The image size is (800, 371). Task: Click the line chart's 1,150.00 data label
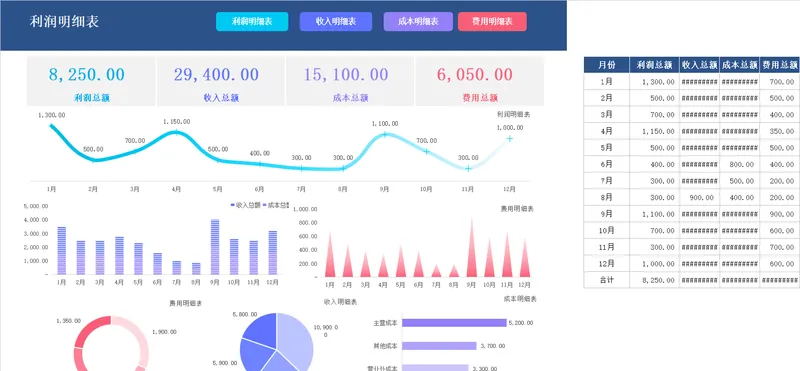pyautogui.click(x=177, y=121)
